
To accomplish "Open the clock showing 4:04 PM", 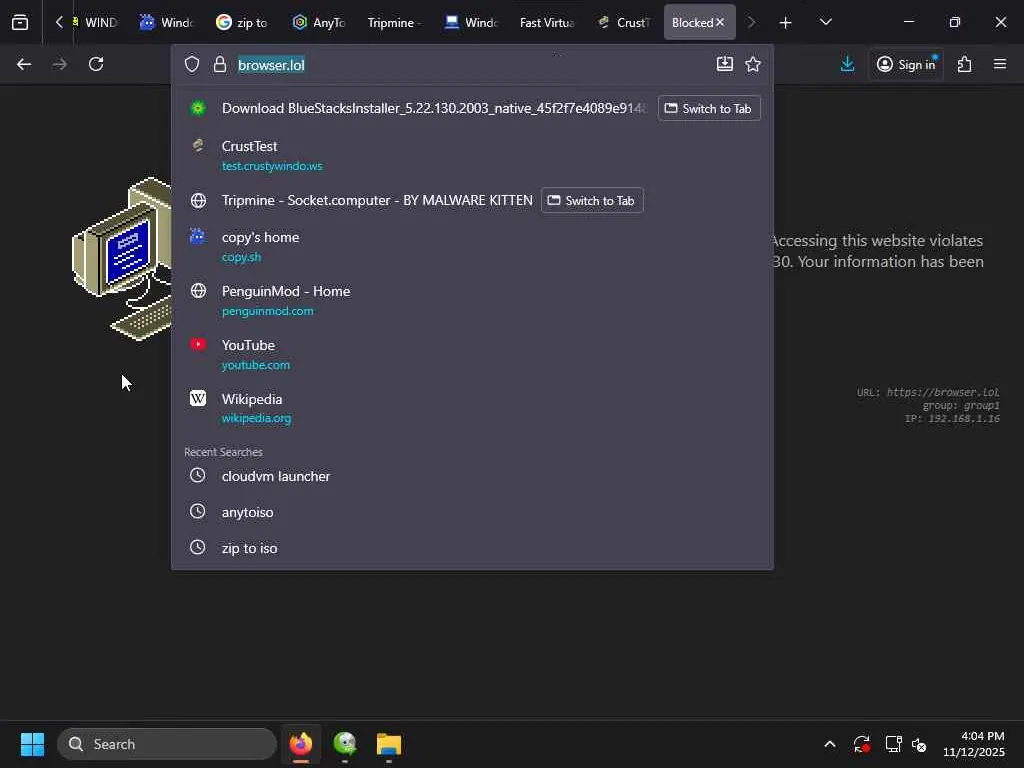I will coord(974,744).
